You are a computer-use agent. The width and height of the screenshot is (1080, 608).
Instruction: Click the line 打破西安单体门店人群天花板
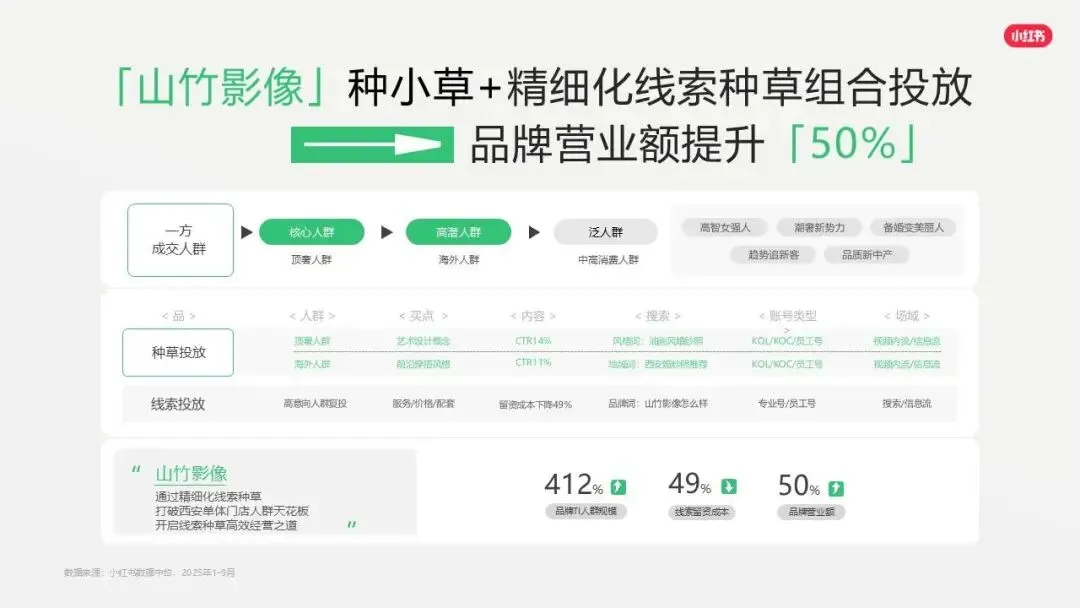(x=231, y=511)
